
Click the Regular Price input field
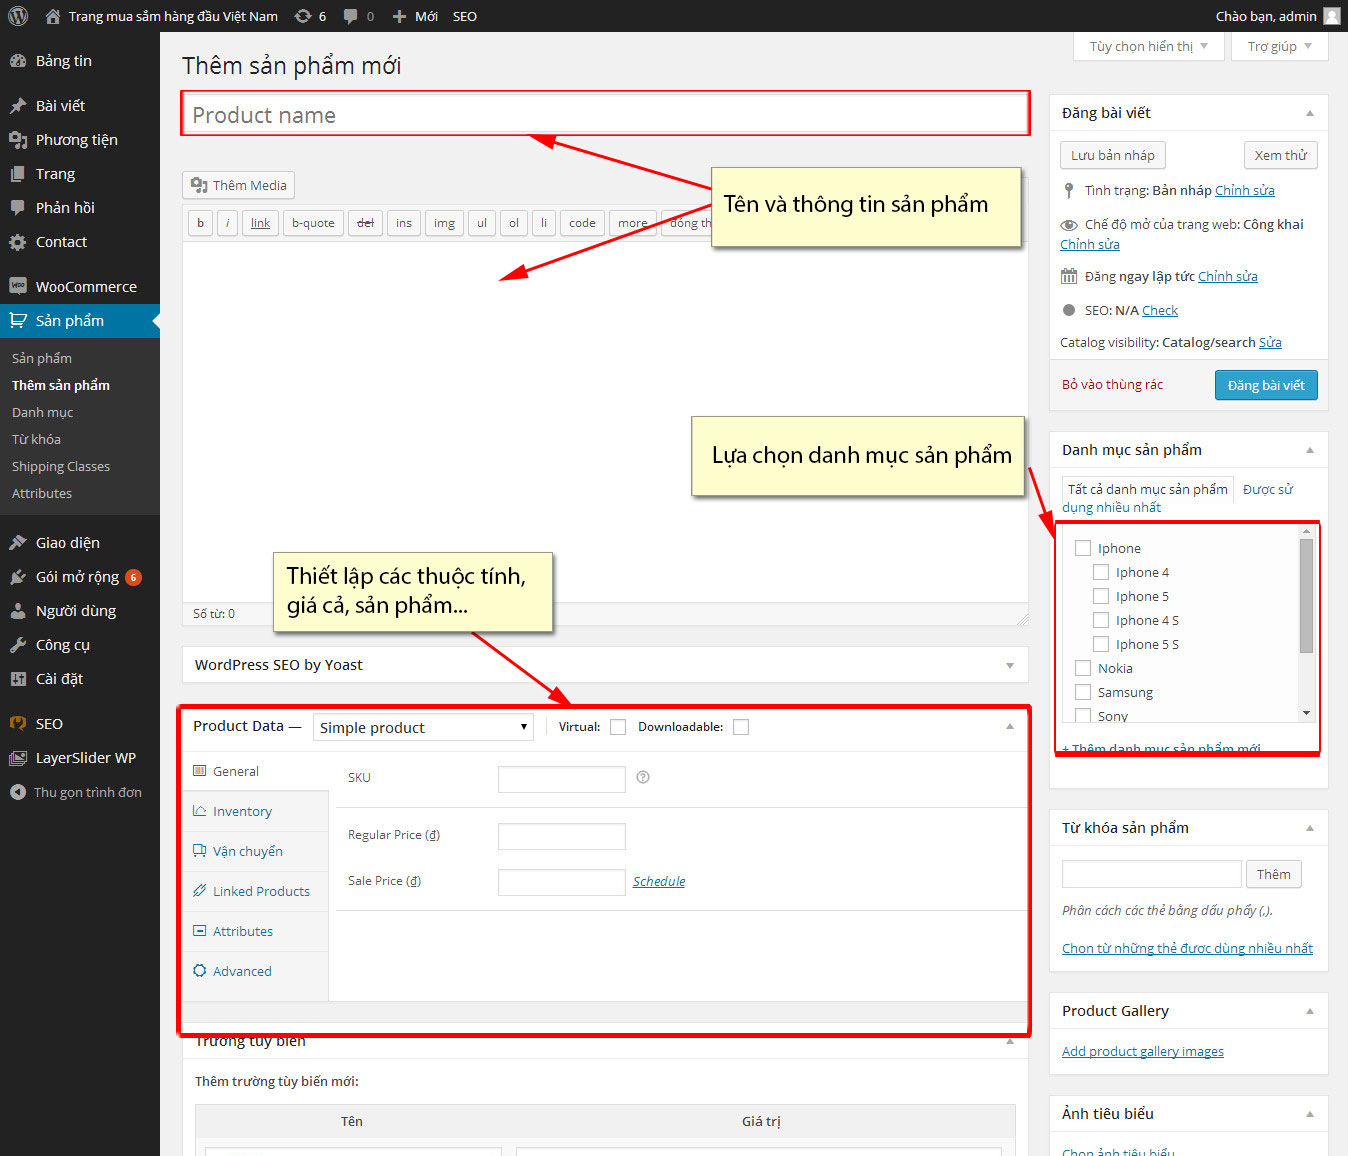pyautogui.click(x=562, y=836)
